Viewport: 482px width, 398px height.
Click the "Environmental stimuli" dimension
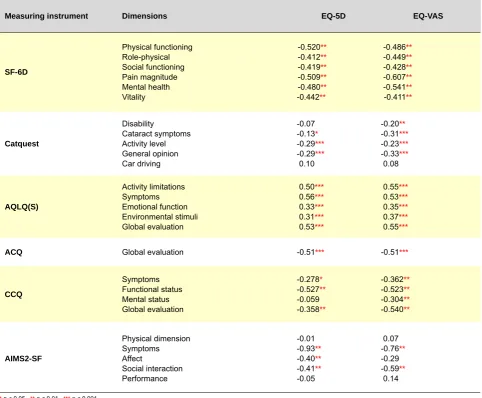pos(160,217)
